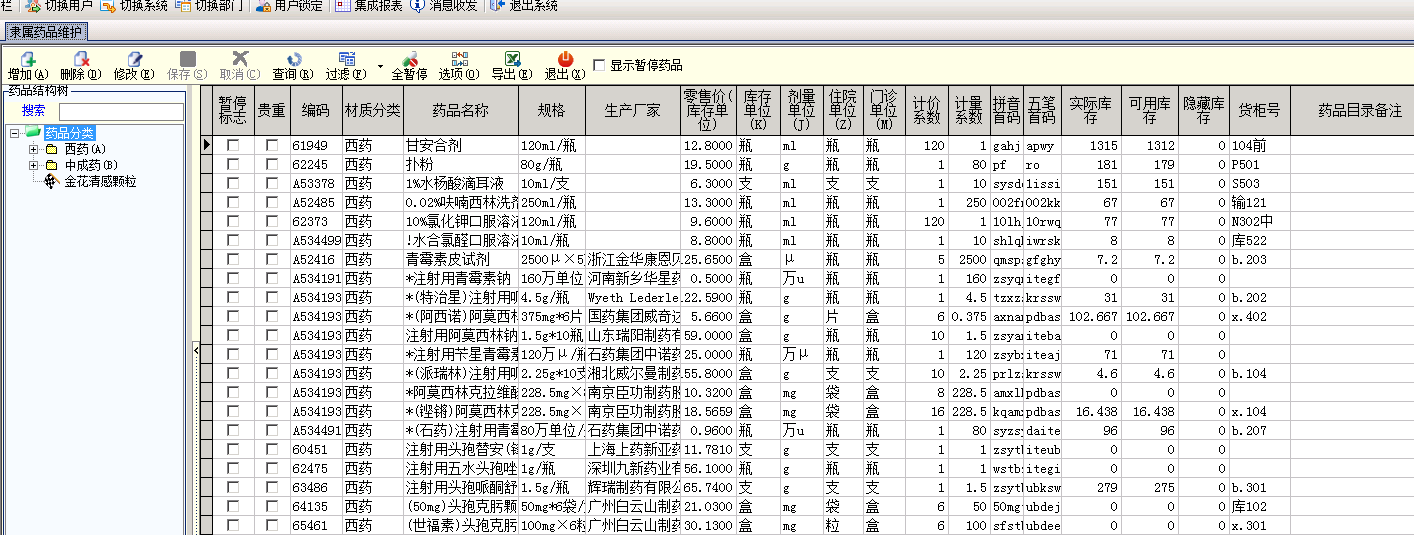Image resolution: width=1414 pixels, height=535 pixels.
Task: Open 消息收发 messaging
Action: pyautogui.click(x=444, y=6)
